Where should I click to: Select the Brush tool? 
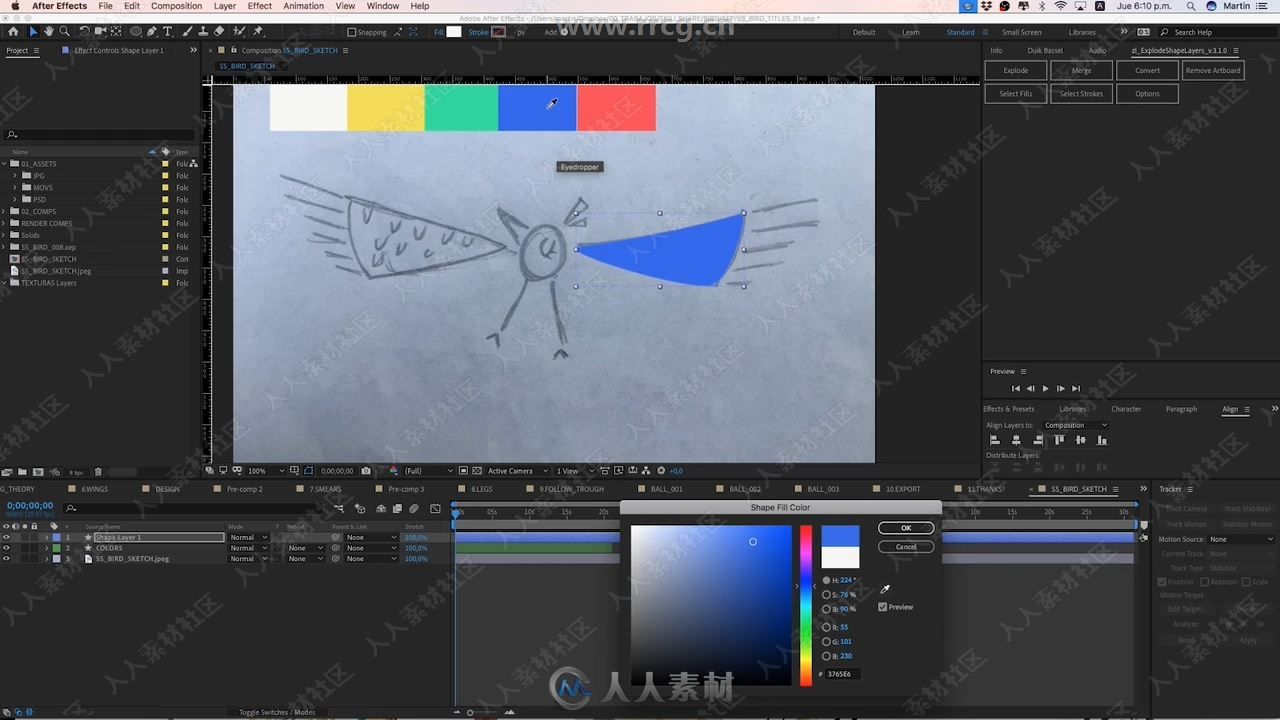pyautogui.click(x=187, y=31)
